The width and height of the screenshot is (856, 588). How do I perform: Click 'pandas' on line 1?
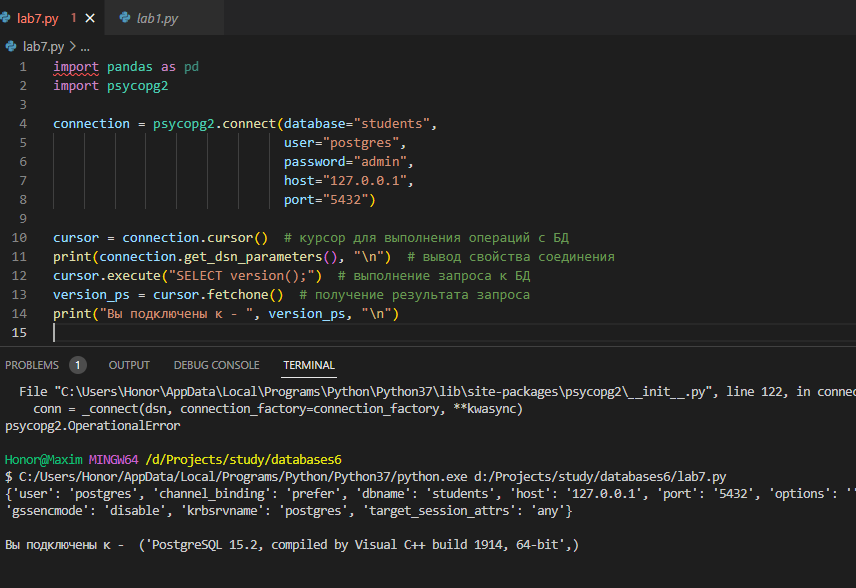pyautogui.click(x=129, y=67)
